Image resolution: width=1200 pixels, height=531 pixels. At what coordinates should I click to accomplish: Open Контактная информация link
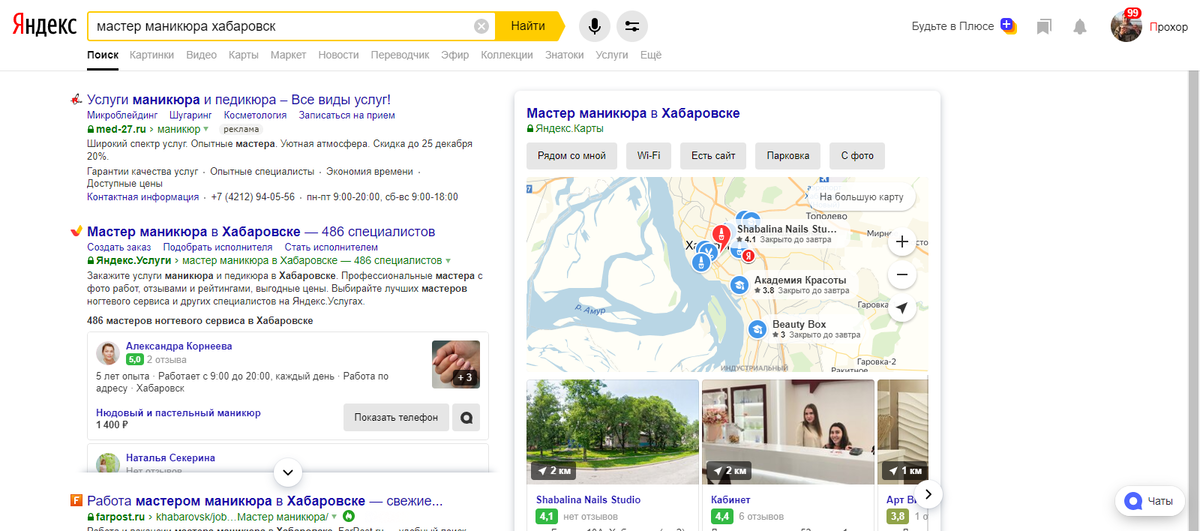pyautogui.click(x=143, y=197)
